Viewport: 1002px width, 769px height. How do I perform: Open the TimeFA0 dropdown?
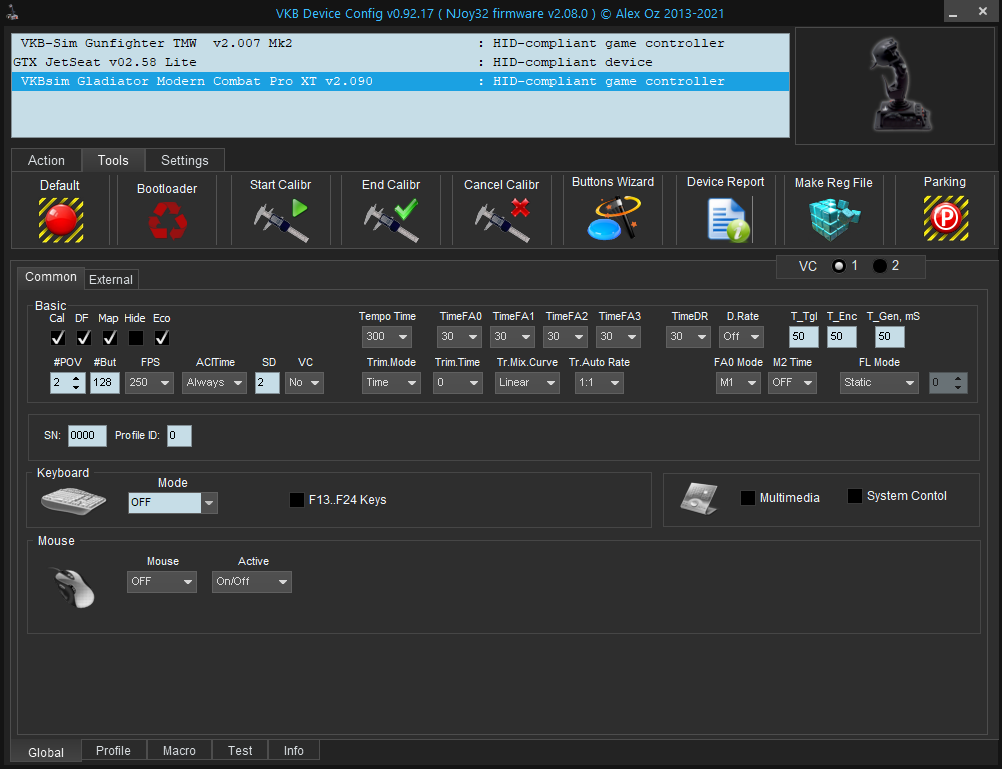(459, 337)
